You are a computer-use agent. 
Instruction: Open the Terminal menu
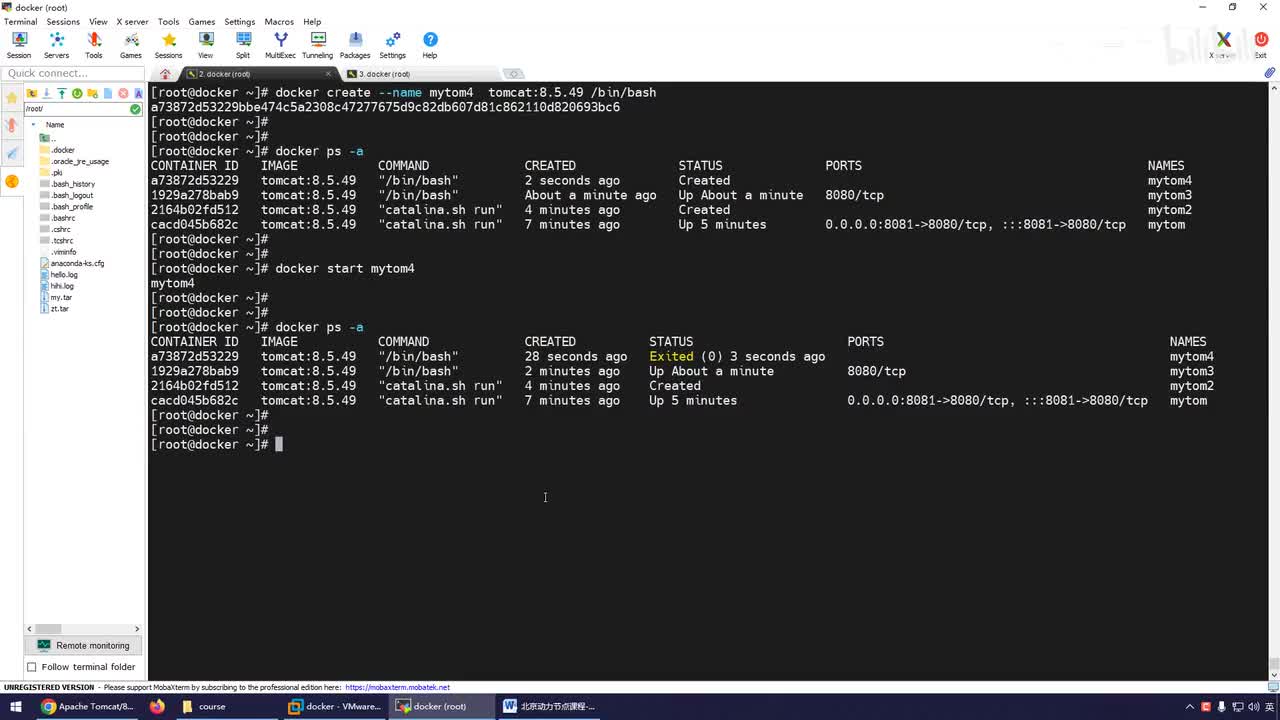click(x=20, y=21)
